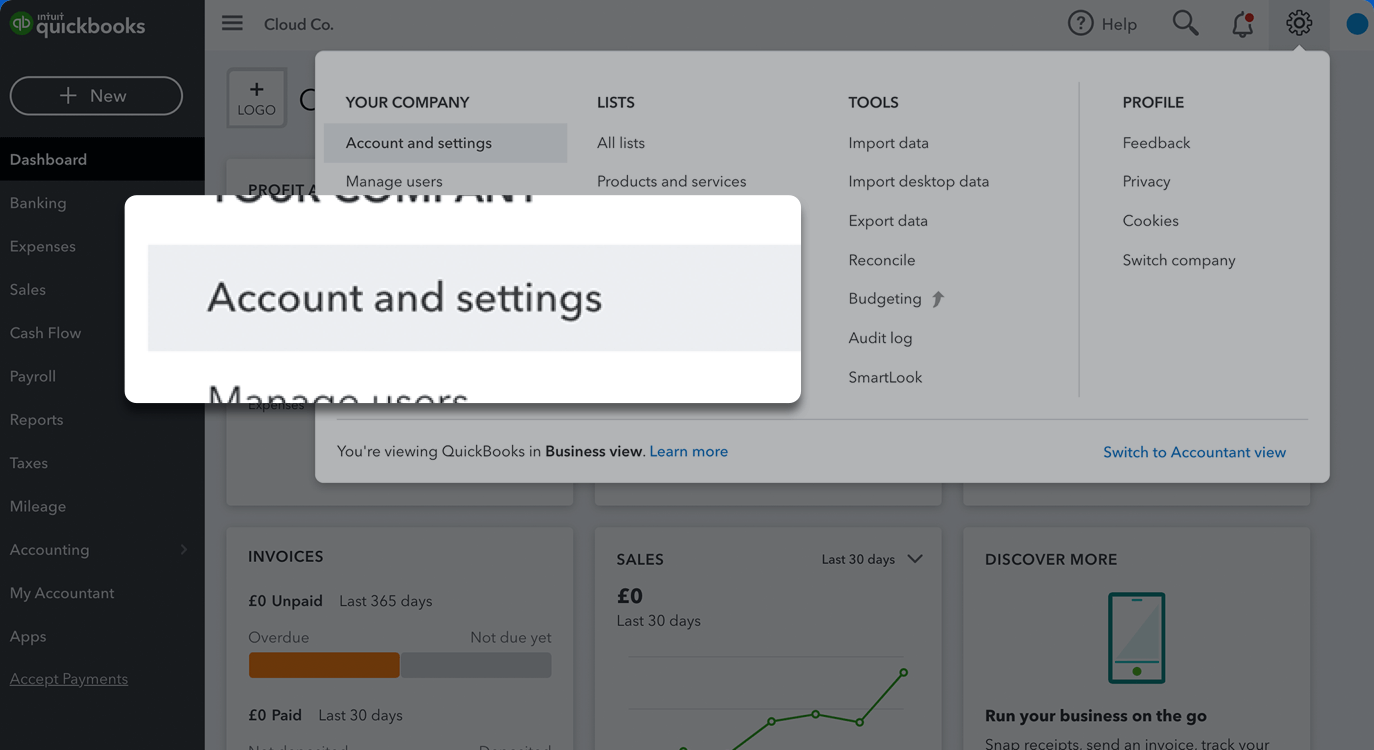The image size is (1374, 750).
Task: Select Manage users
Action: 394,182
